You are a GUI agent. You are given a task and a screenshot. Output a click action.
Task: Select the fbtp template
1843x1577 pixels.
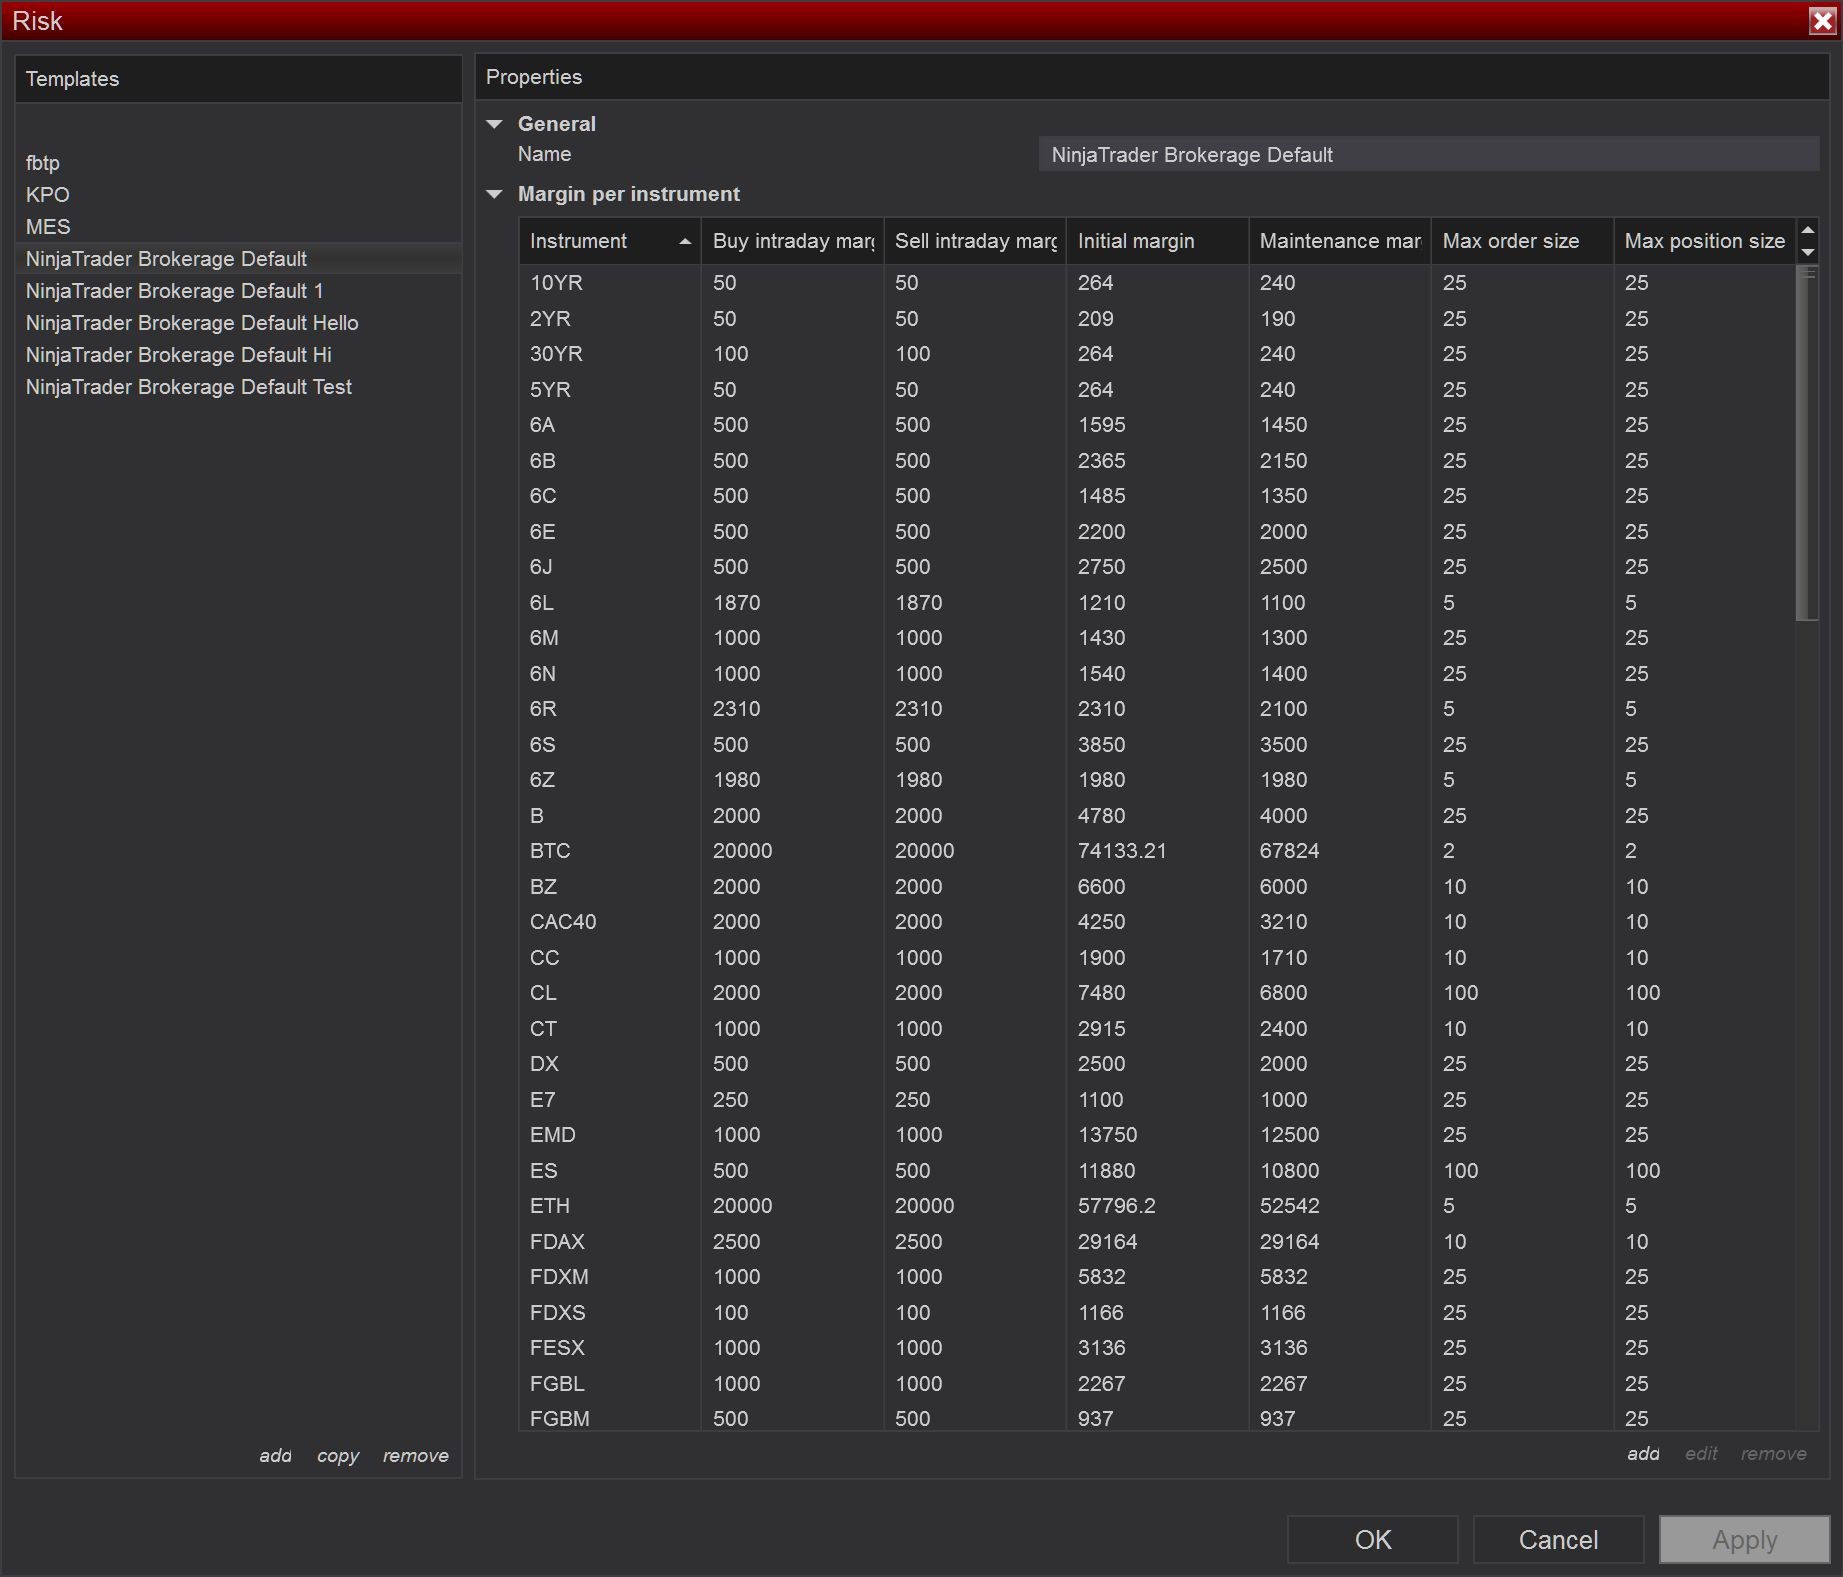(x=239, y=163)
